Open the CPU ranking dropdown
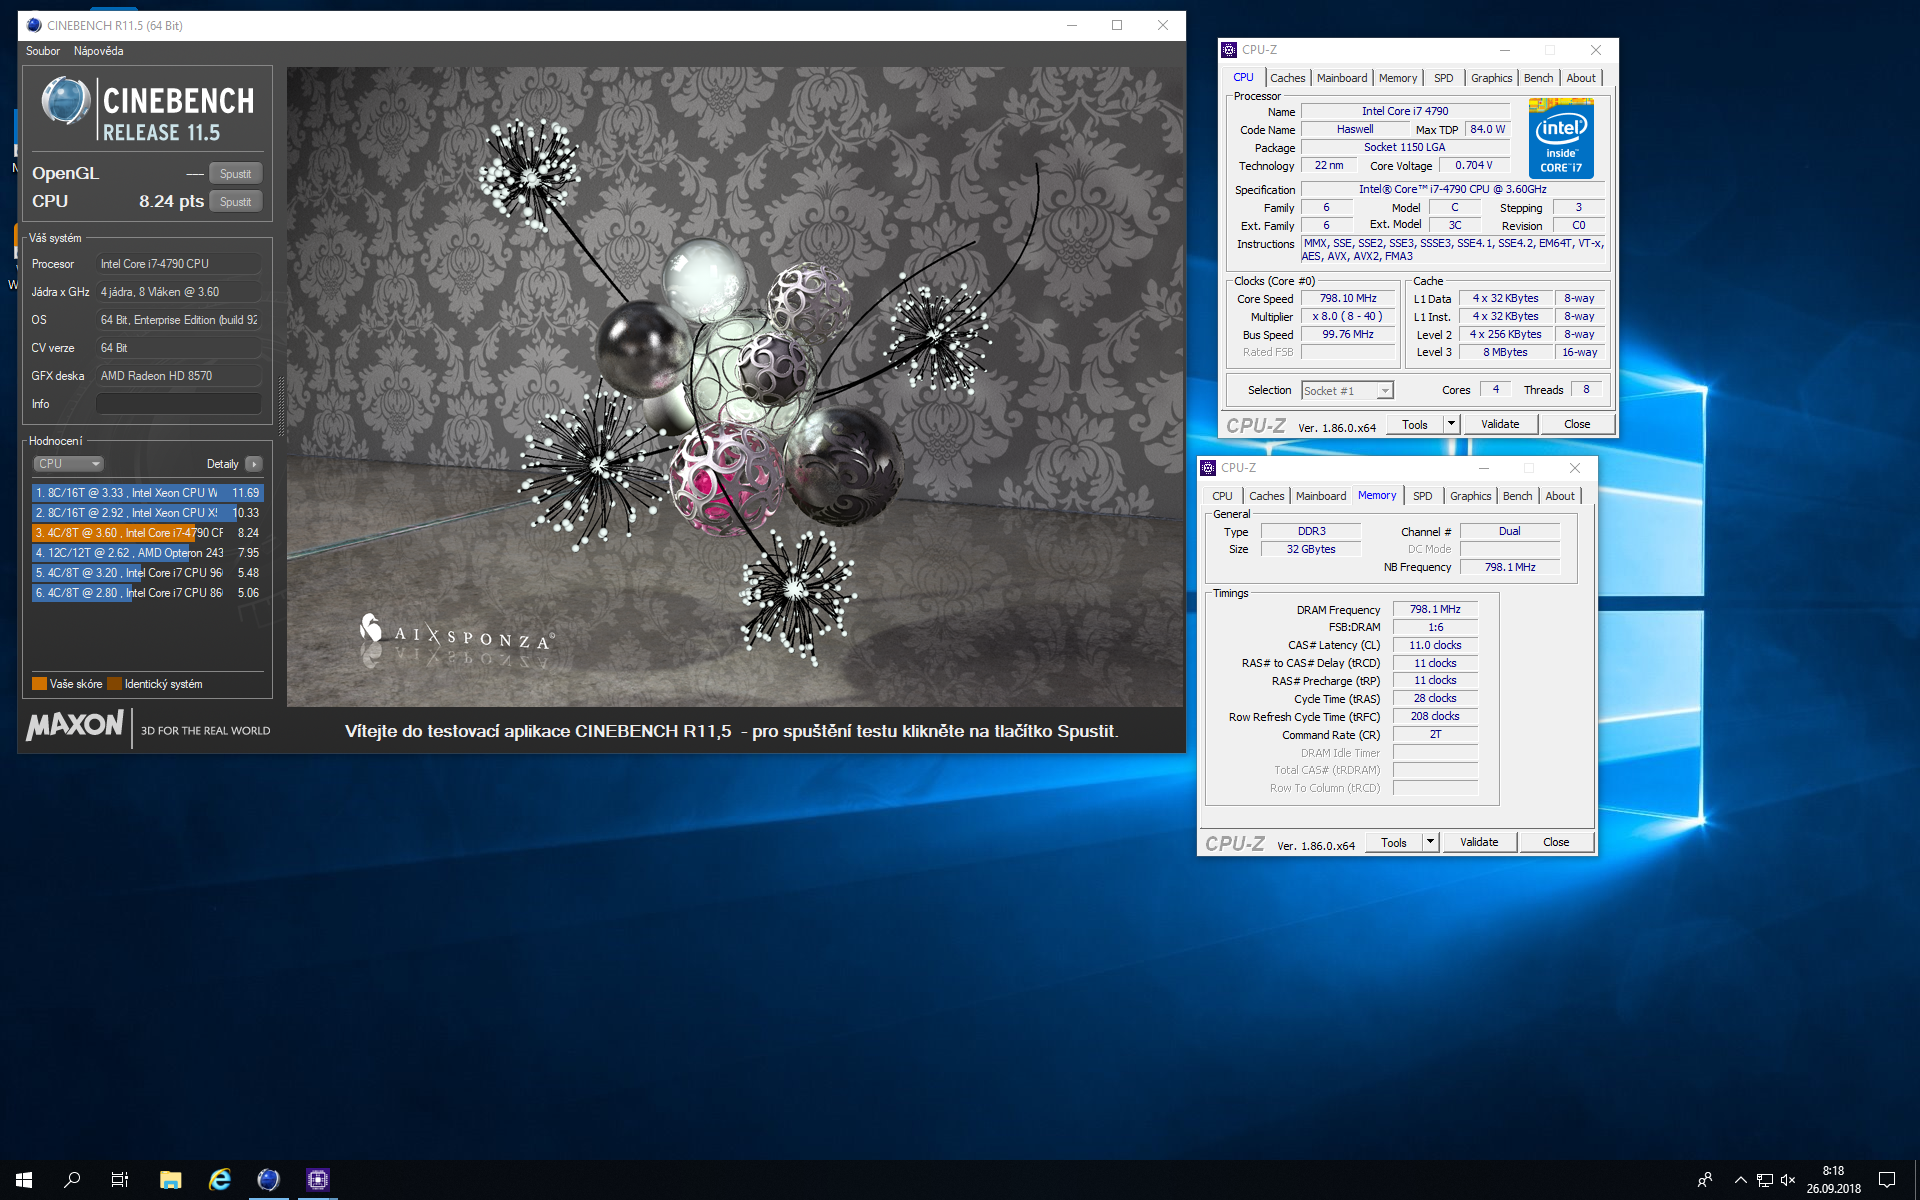 click(69, 464)
